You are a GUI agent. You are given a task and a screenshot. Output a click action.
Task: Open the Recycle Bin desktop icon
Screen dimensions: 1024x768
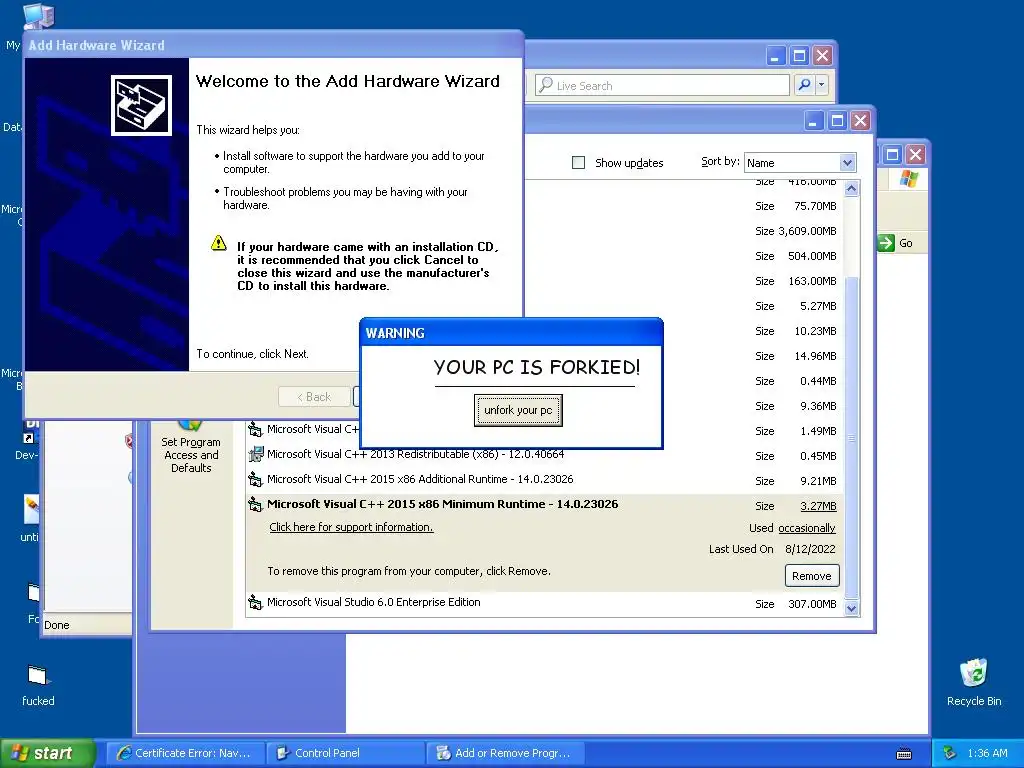pyautogui.click(x=974, y=682)
